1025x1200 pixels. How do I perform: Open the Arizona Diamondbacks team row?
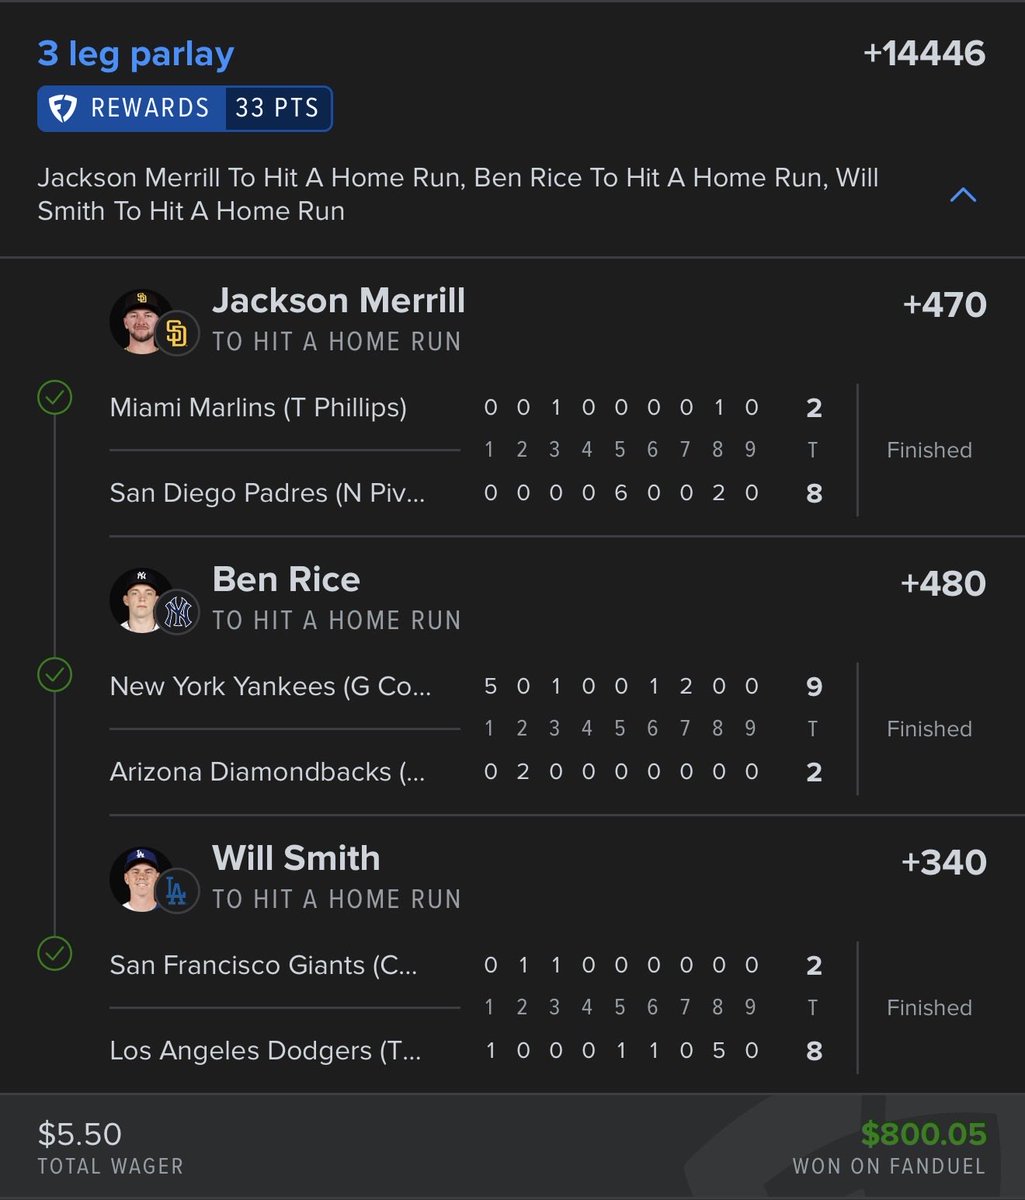coord(466,772)
